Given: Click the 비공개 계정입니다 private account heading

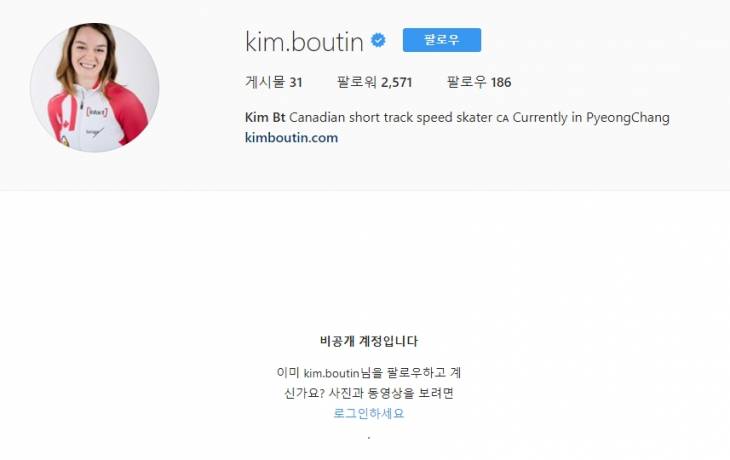Looking at the screenshot, I should point(369,341).
